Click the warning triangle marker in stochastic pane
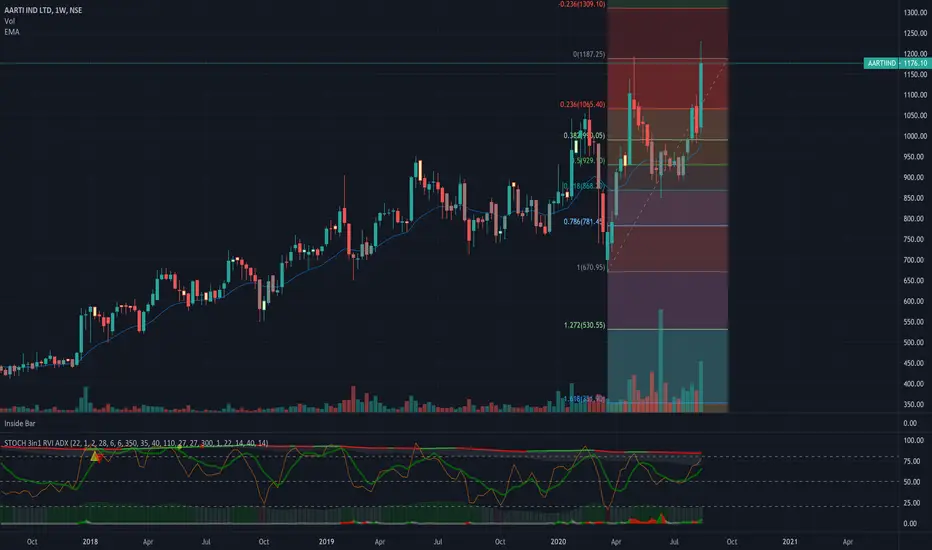932x550 pixels. pos(94,456)
